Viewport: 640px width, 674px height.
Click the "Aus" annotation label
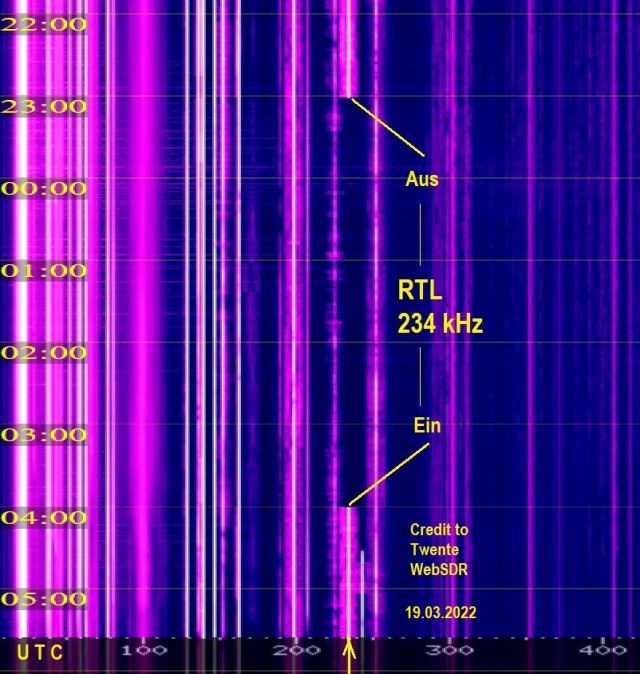421,180
